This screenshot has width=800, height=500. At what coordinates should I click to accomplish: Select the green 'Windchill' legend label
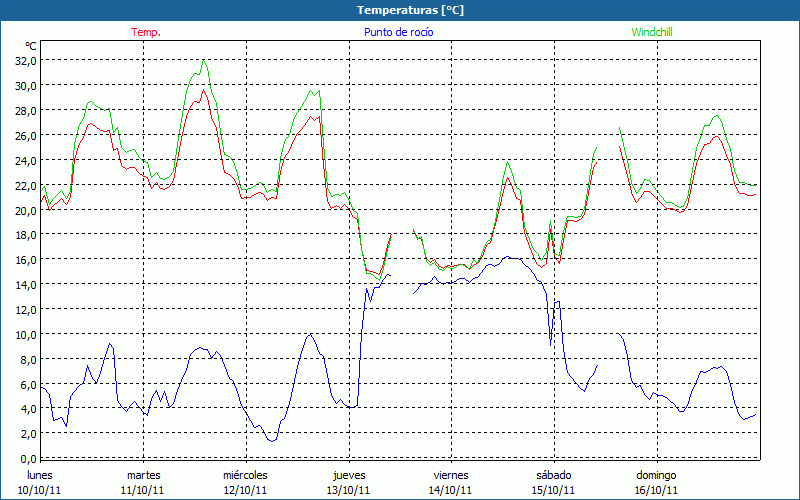[x=652, y=32]
